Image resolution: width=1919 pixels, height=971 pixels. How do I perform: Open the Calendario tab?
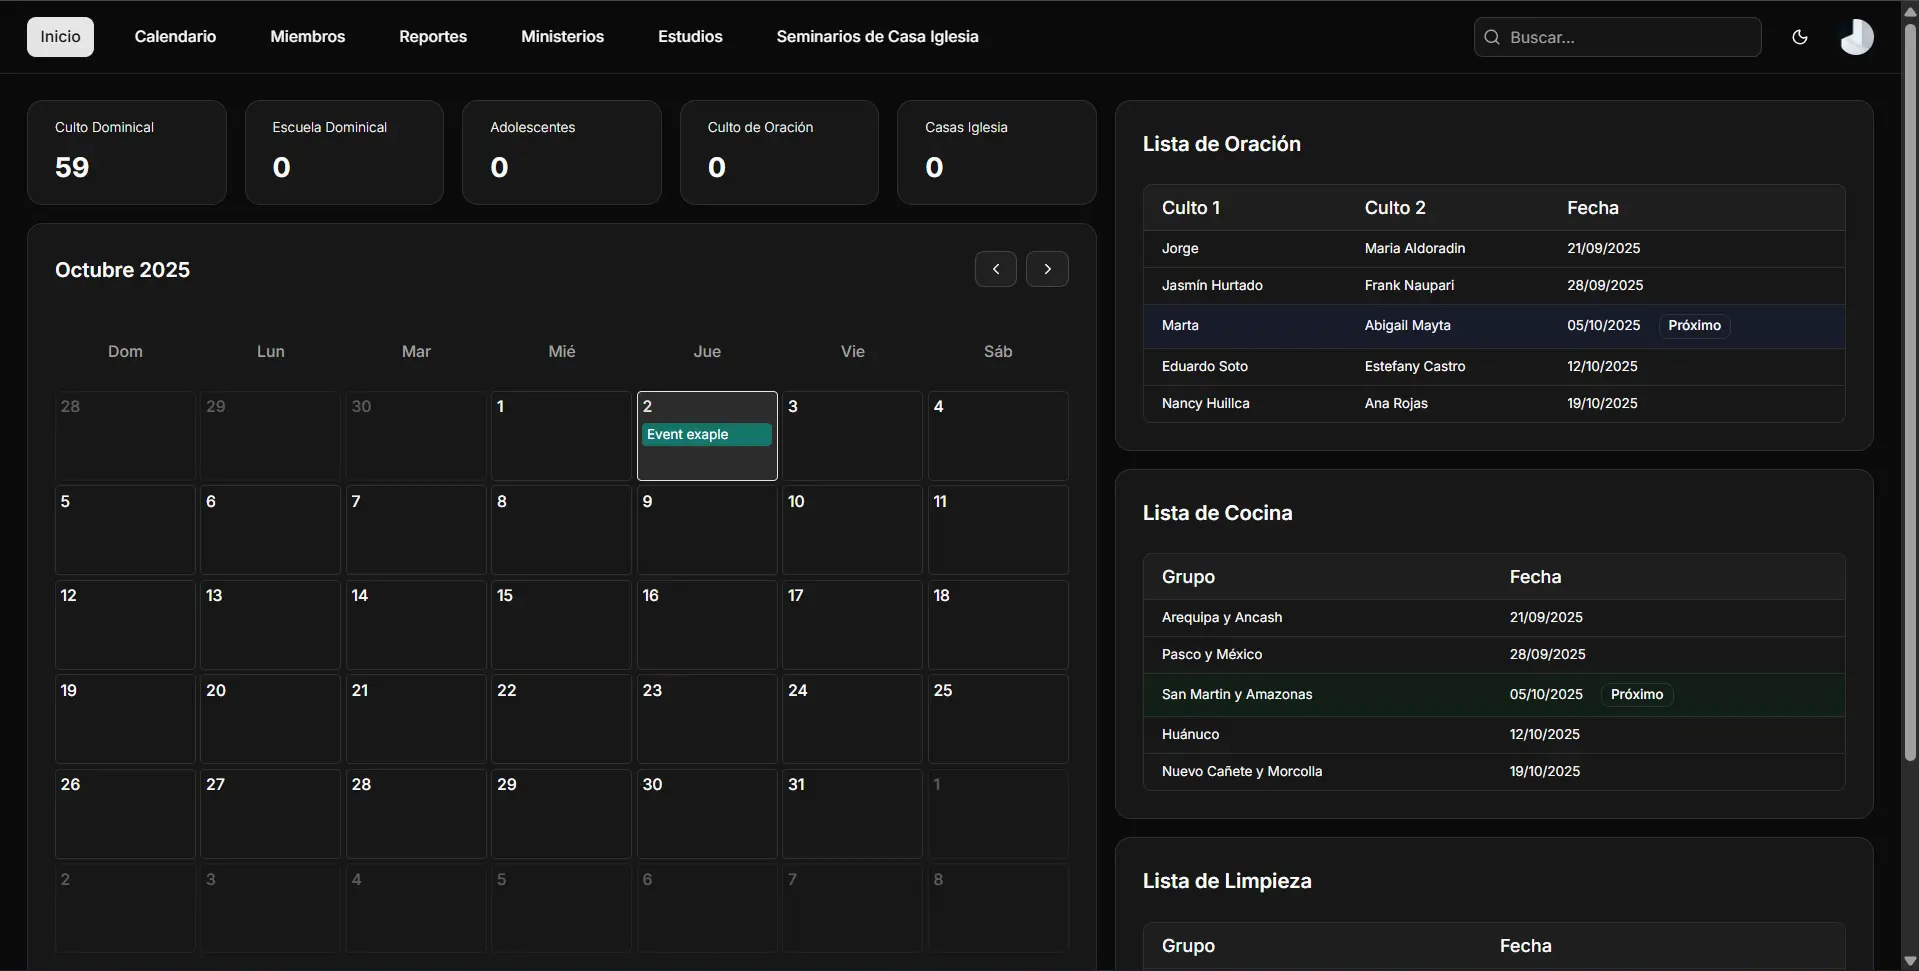point(175,37)
